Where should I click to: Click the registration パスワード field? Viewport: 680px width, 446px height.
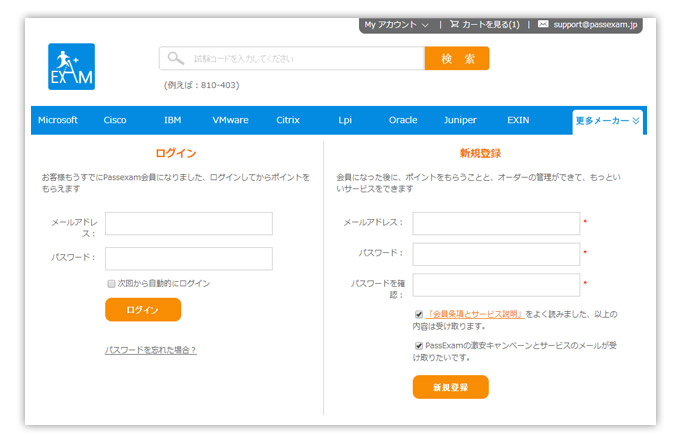click(496, 254)
